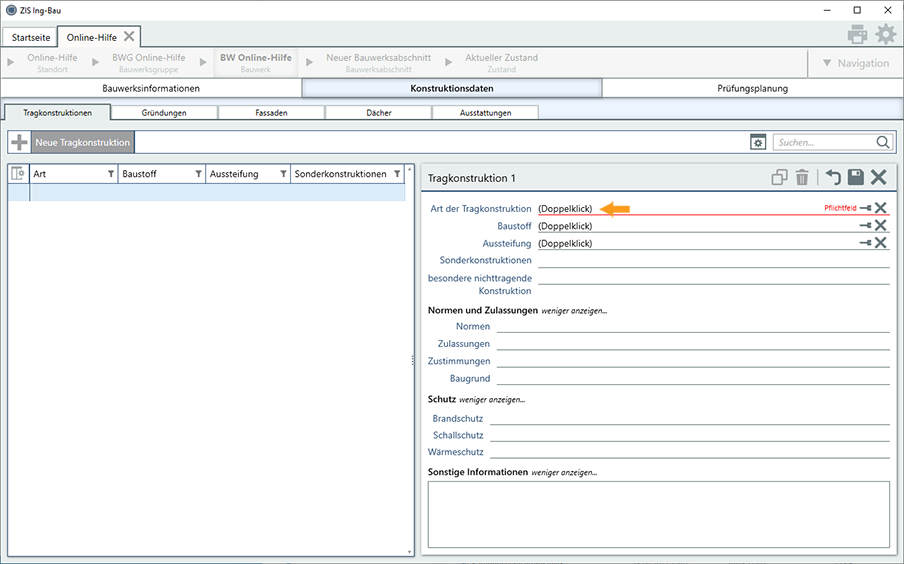Click the column chooser icon in table header
The width and height of the screenshot is (904, 564).
pos(18,174)
